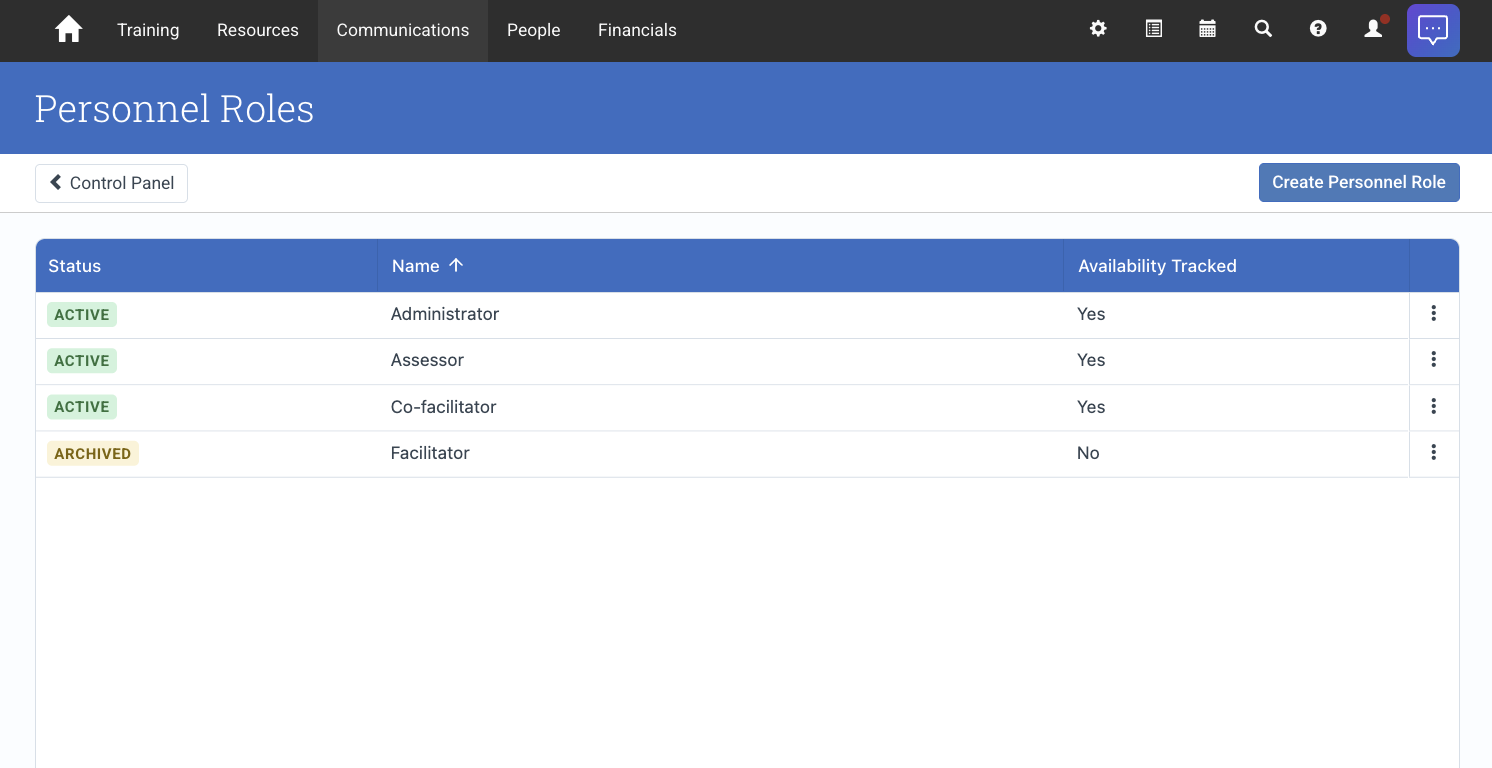Screen dimensions: 1492x768
Task: Open the People menu
Action: pos(533,30)
